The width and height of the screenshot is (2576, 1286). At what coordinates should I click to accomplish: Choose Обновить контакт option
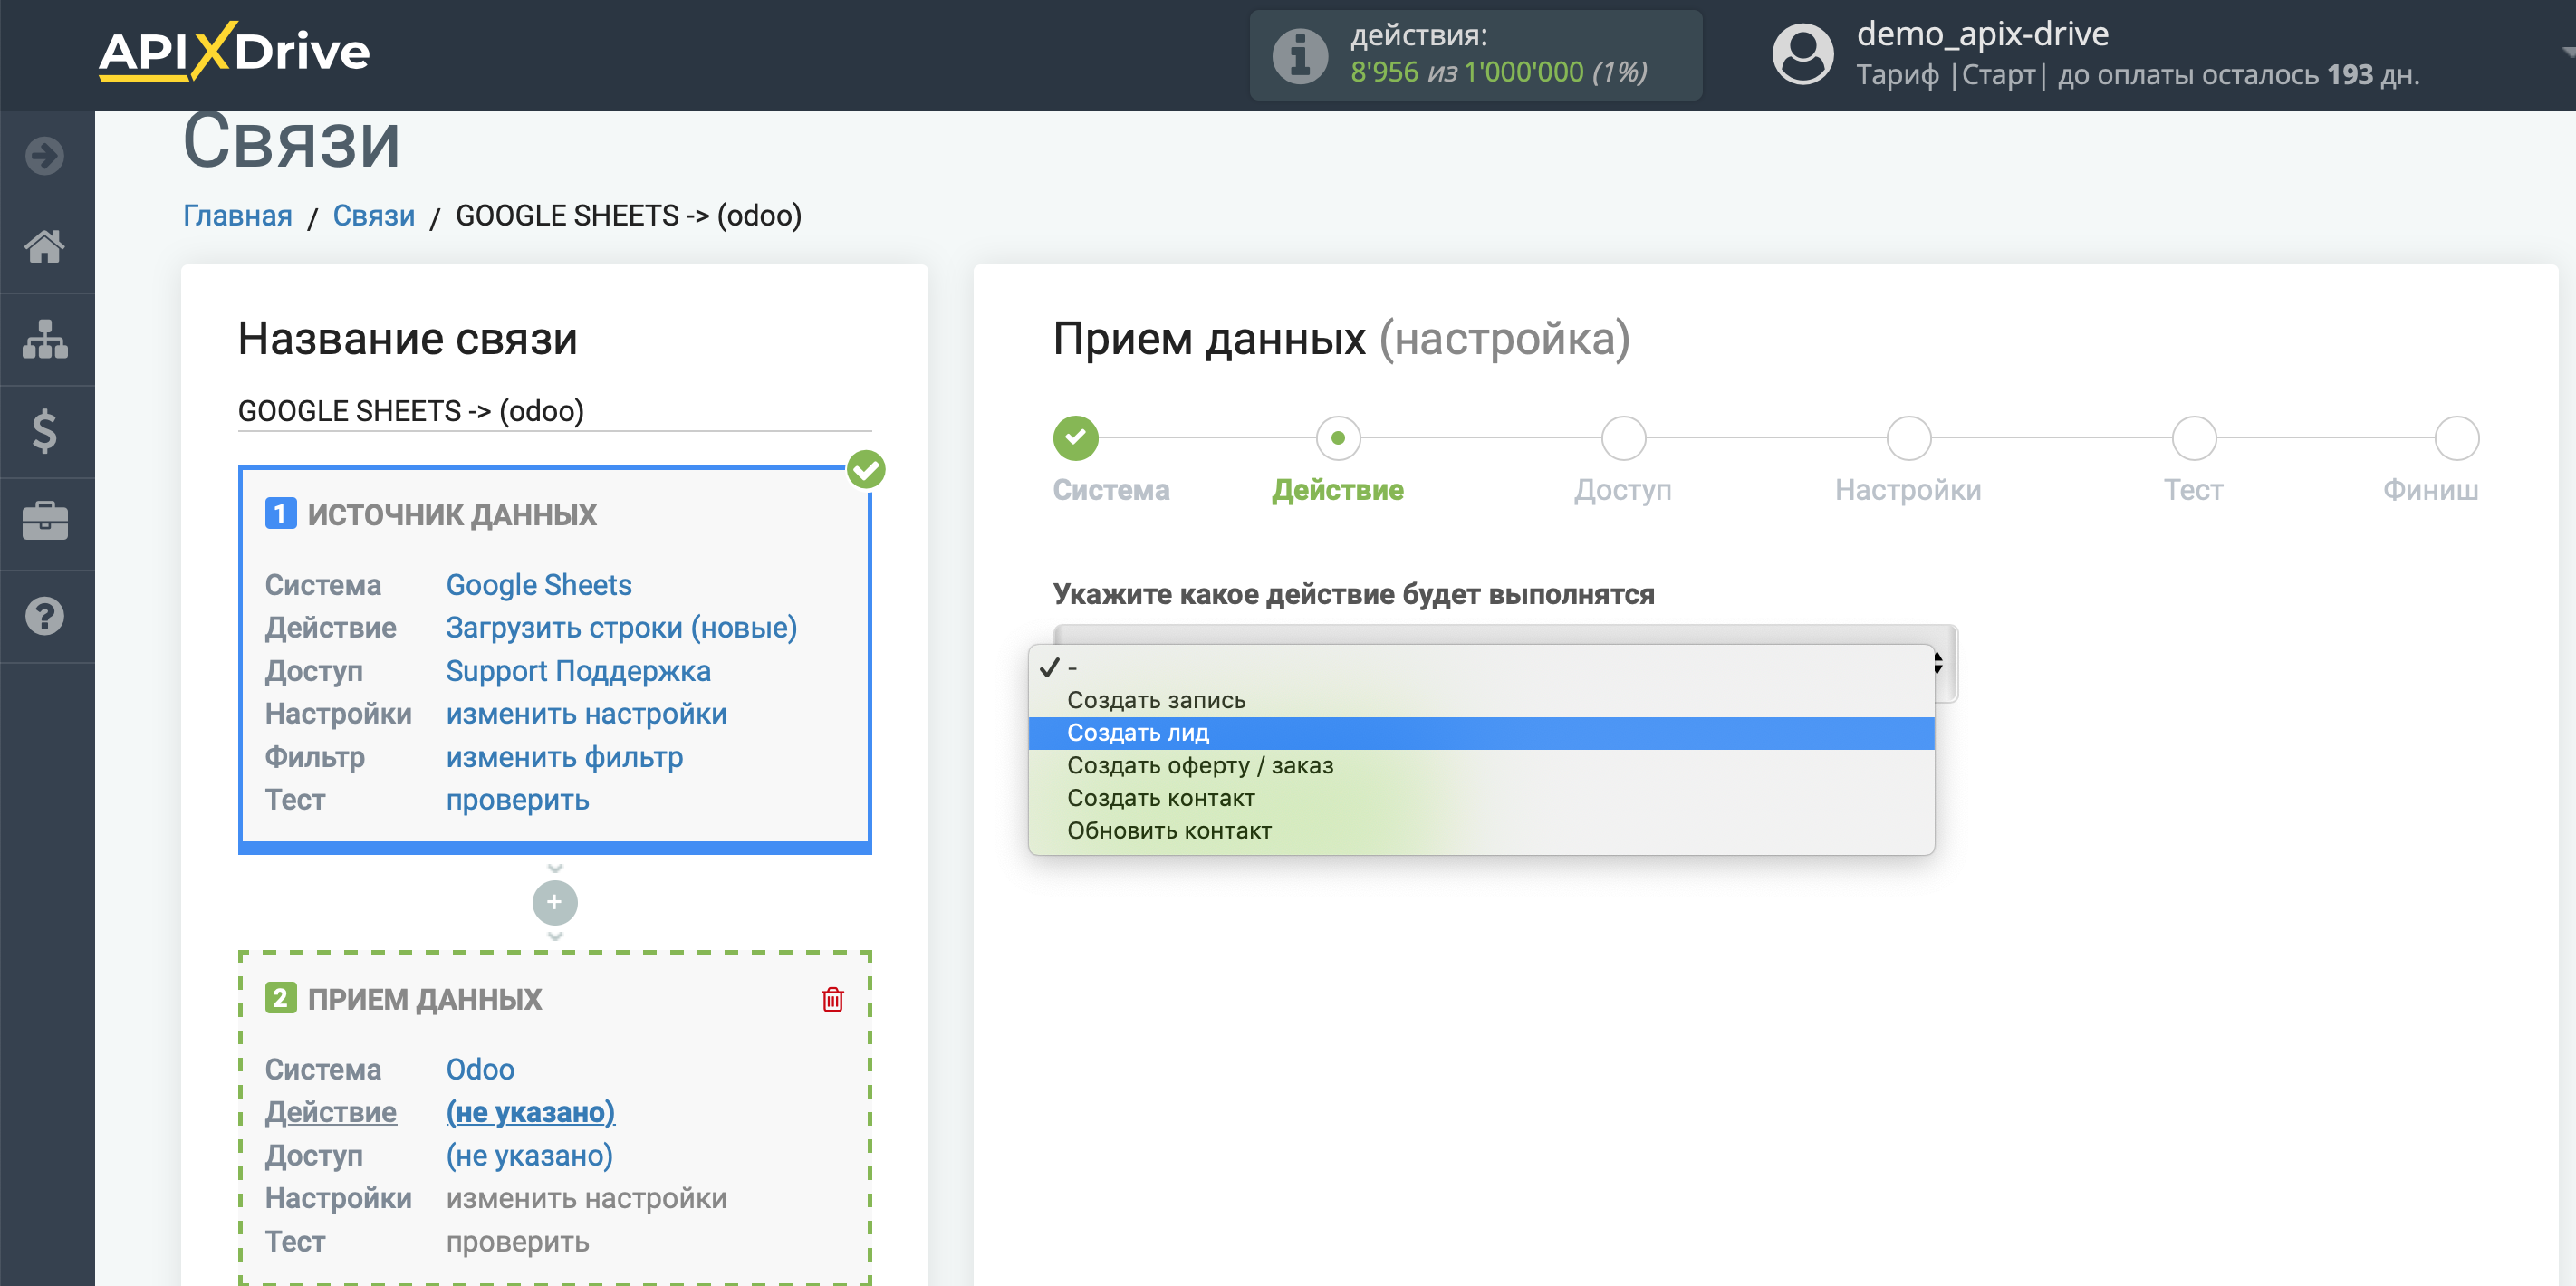pos(1481,831)
